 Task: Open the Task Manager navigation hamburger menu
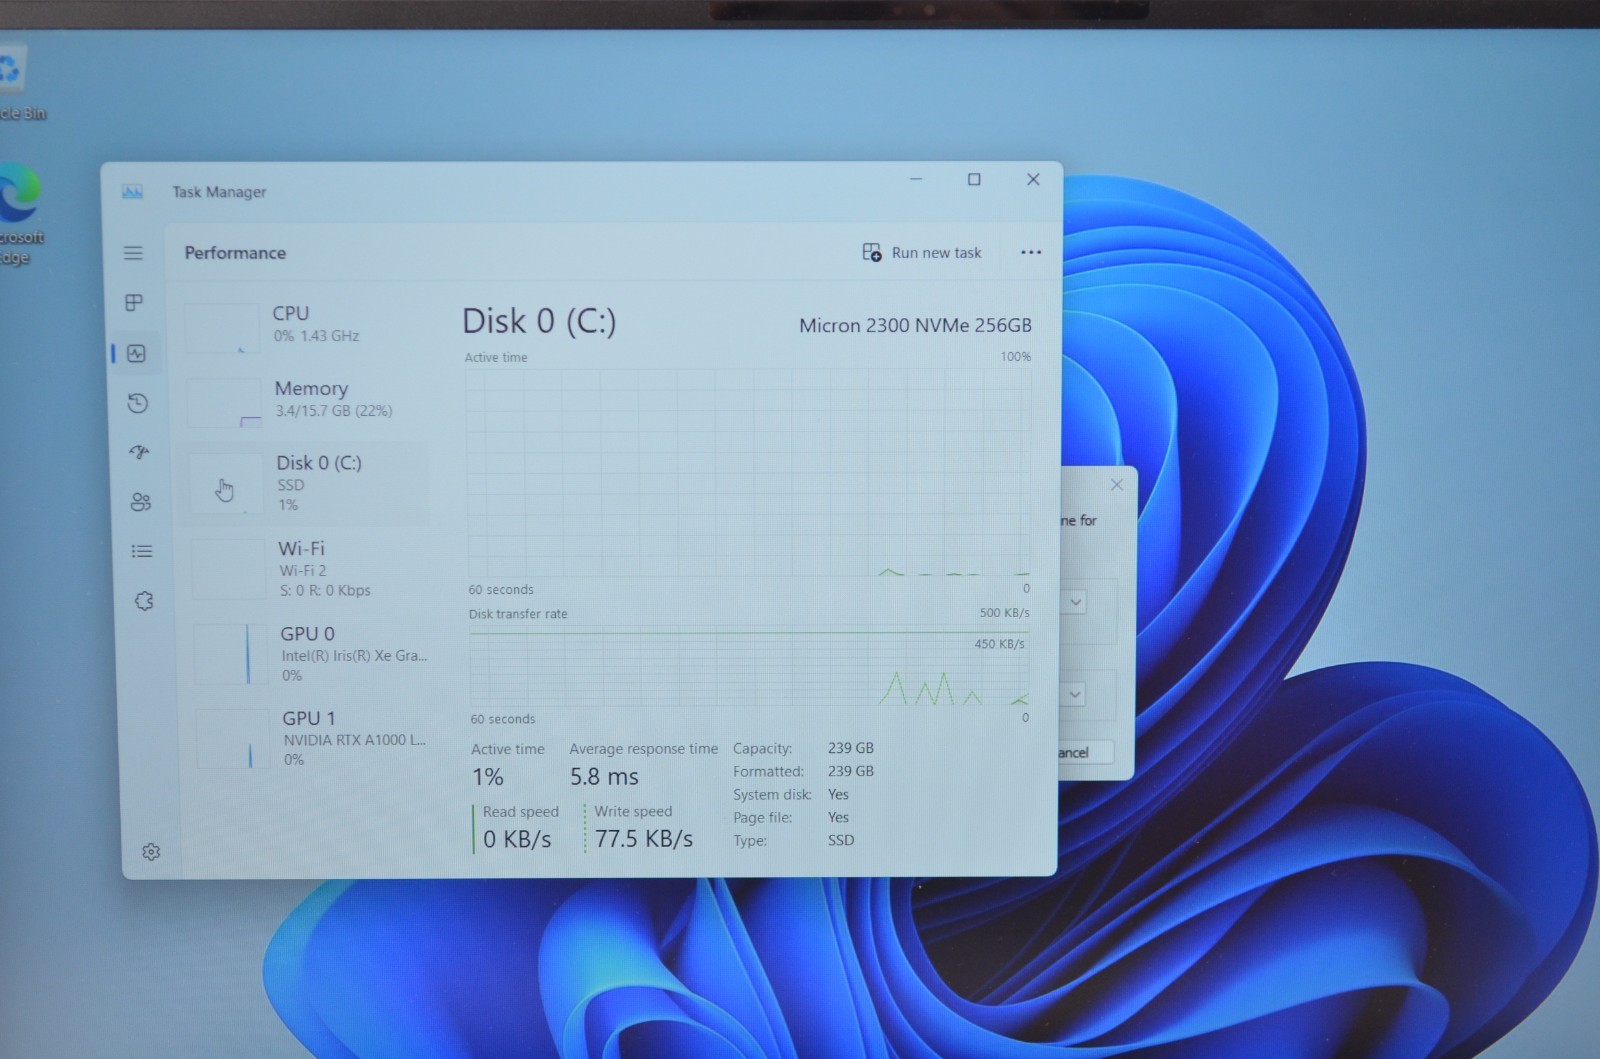coord(133,253)
